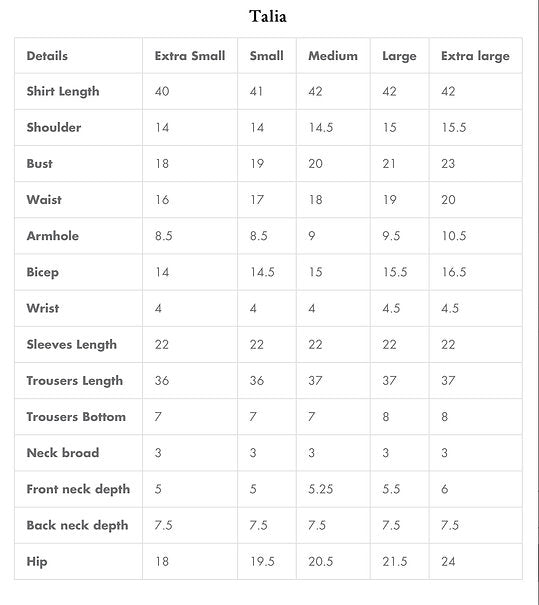Click the Talia title heading

pos(268,17)
